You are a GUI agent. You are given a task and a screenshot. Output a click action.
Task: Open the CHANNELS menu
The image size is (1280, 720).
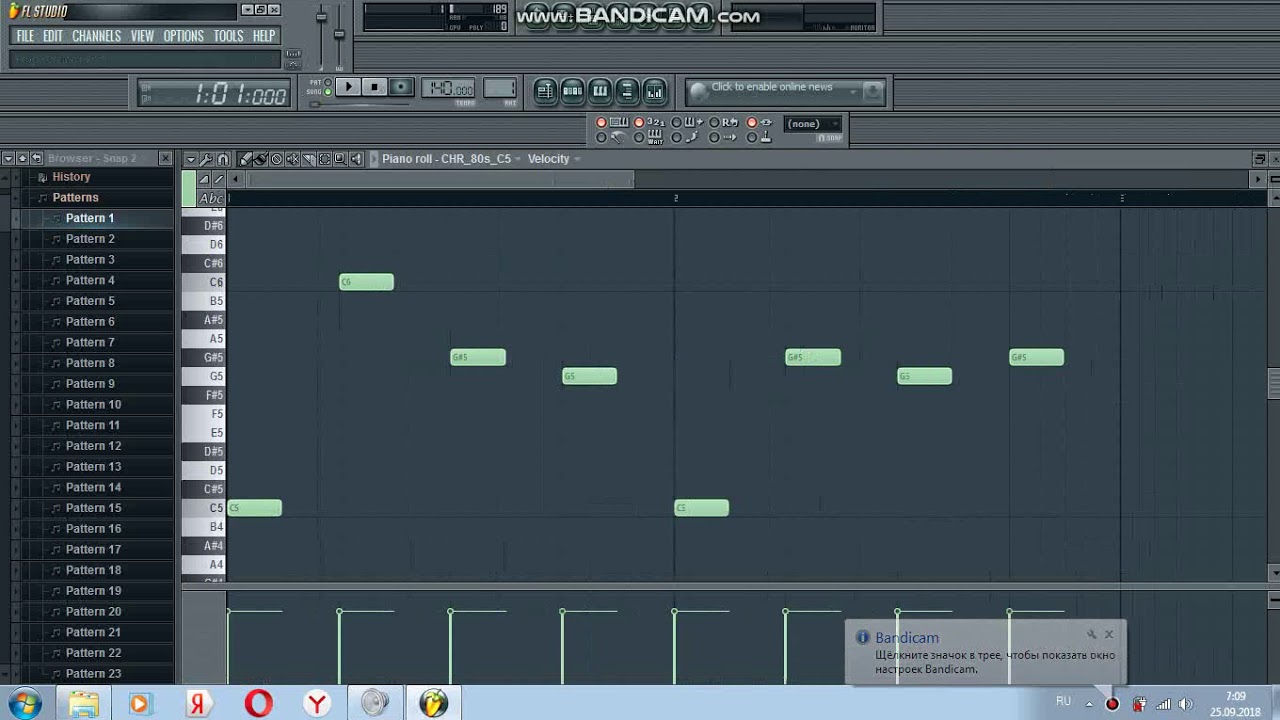(96, 36)
